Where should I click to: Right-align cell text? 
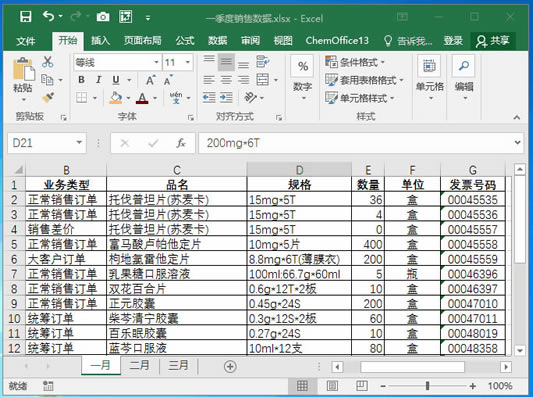point(243,80)
